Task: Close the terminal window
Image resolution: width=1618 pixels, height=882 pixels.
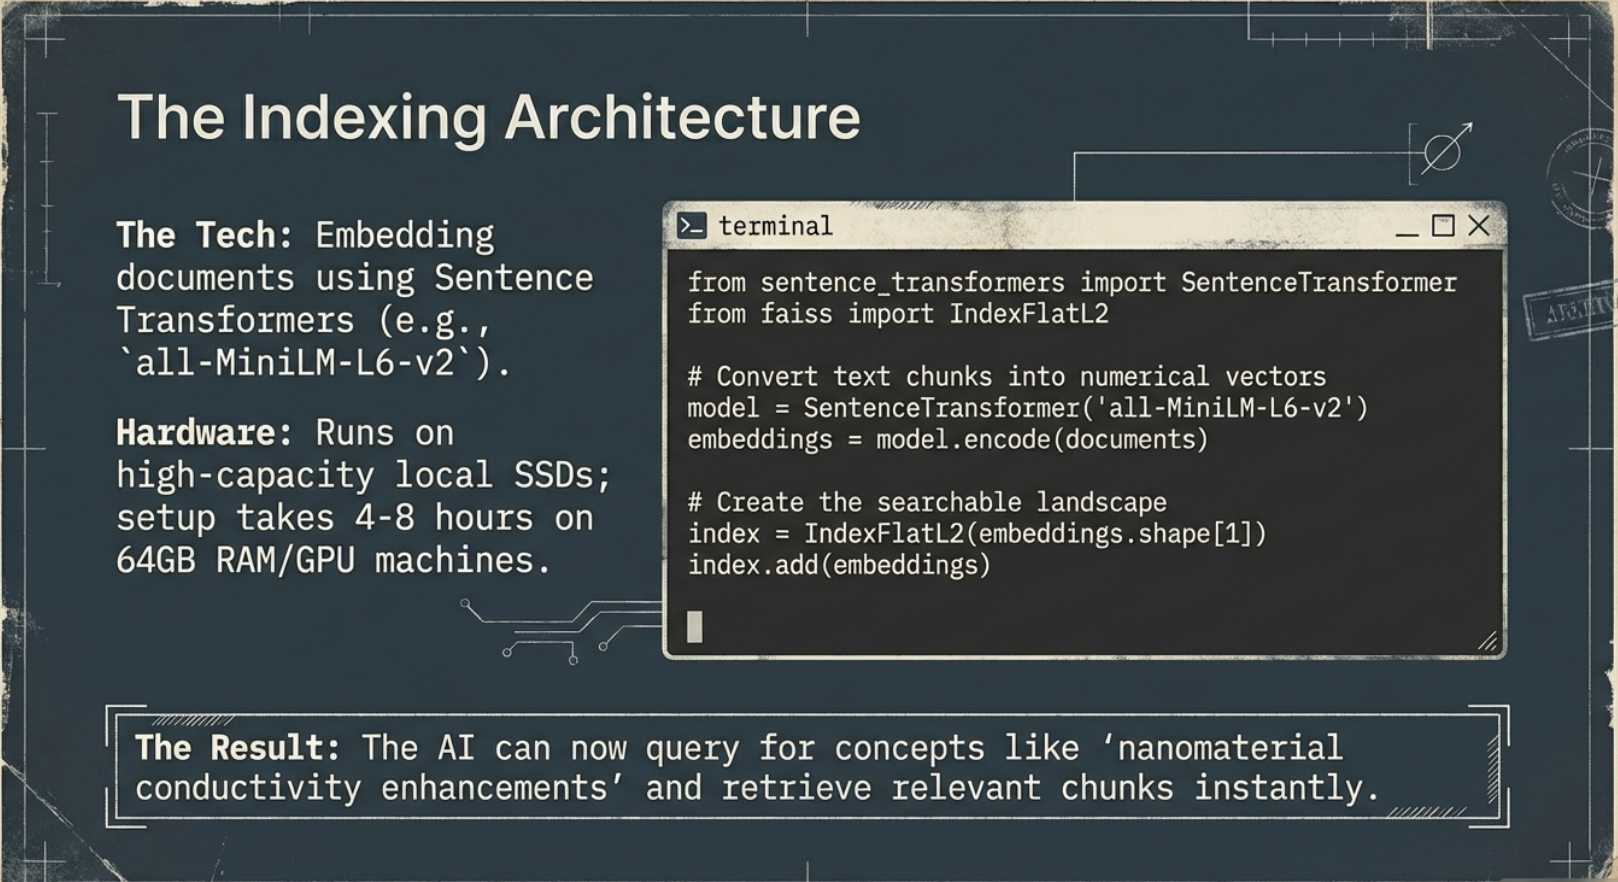Action: coord(1479,226)
